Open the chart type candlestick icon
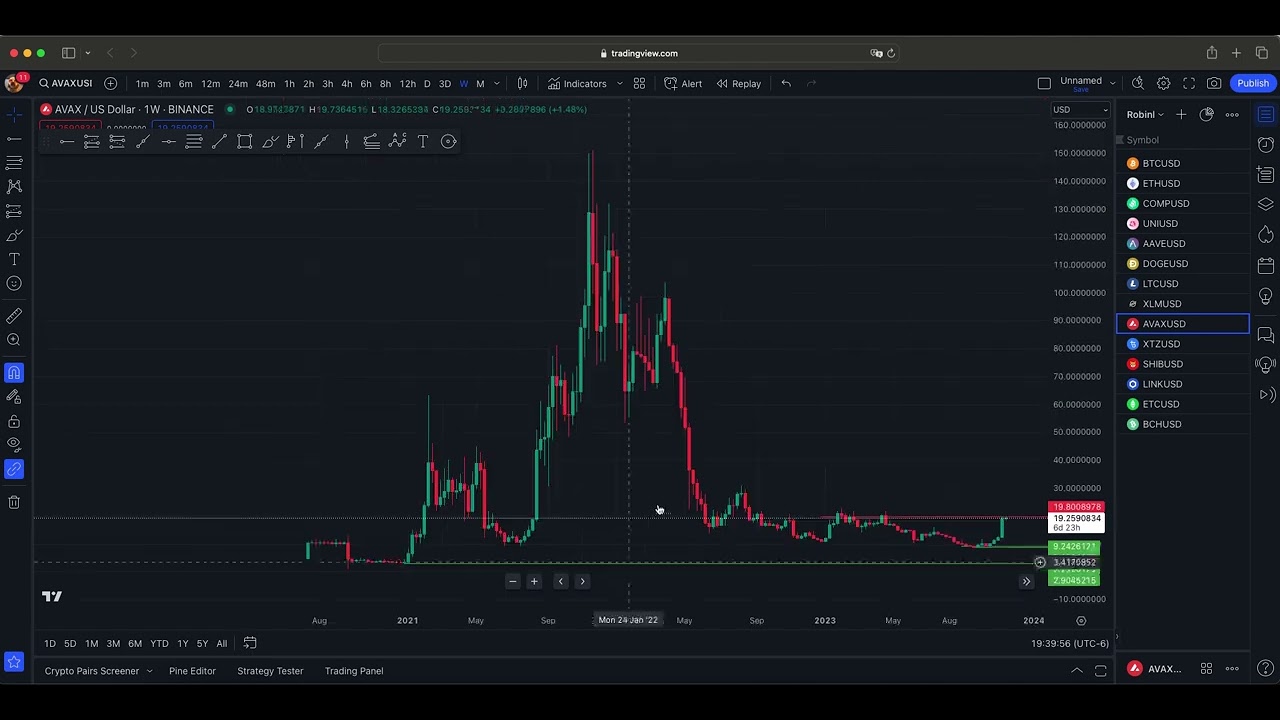 [x=522, y=84]
